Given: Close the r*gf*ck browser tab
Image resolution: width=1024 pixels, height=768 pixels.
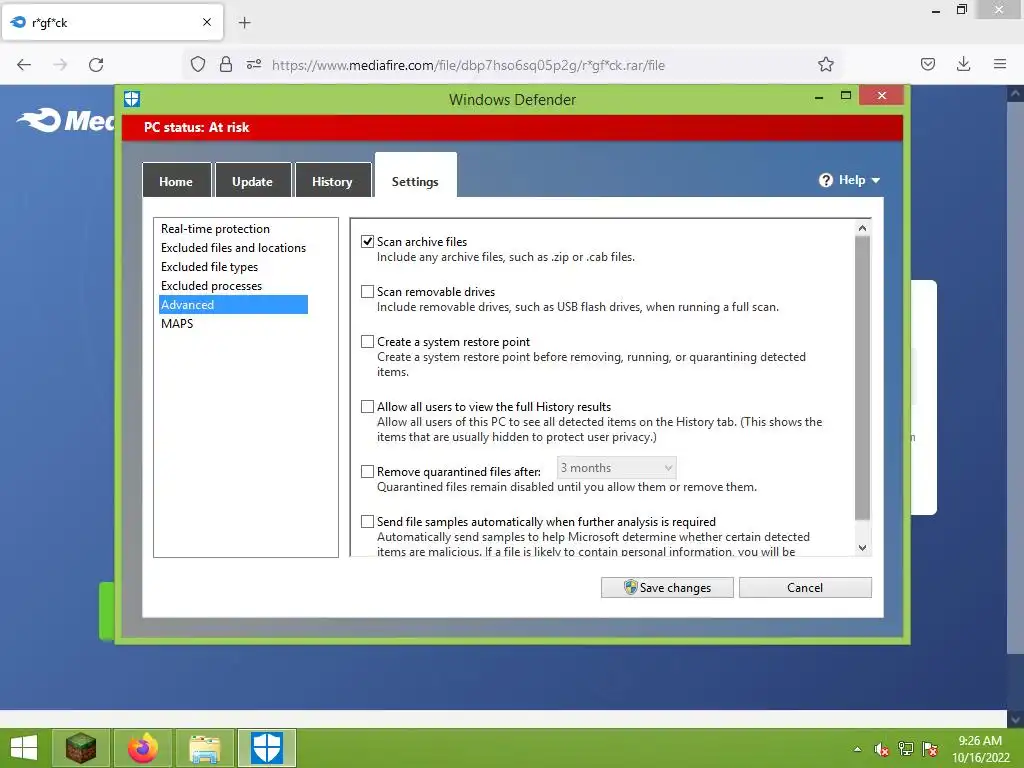Looking at the screenshot, I should click(206, 22).
